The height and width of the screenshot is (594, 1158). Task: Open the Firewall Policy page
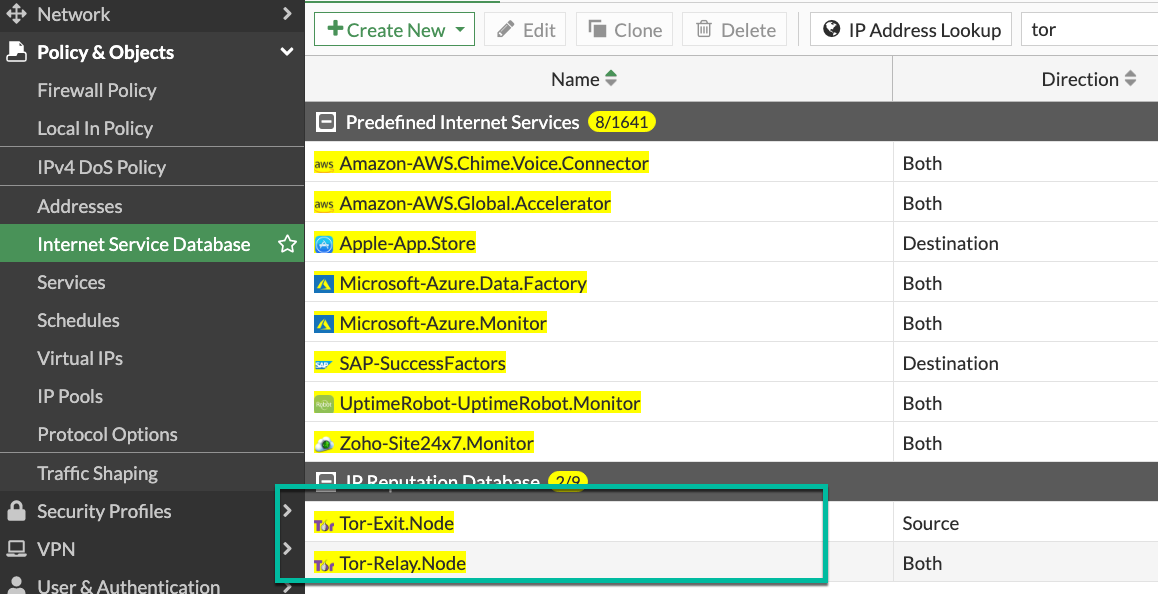(x=97, y=90)
